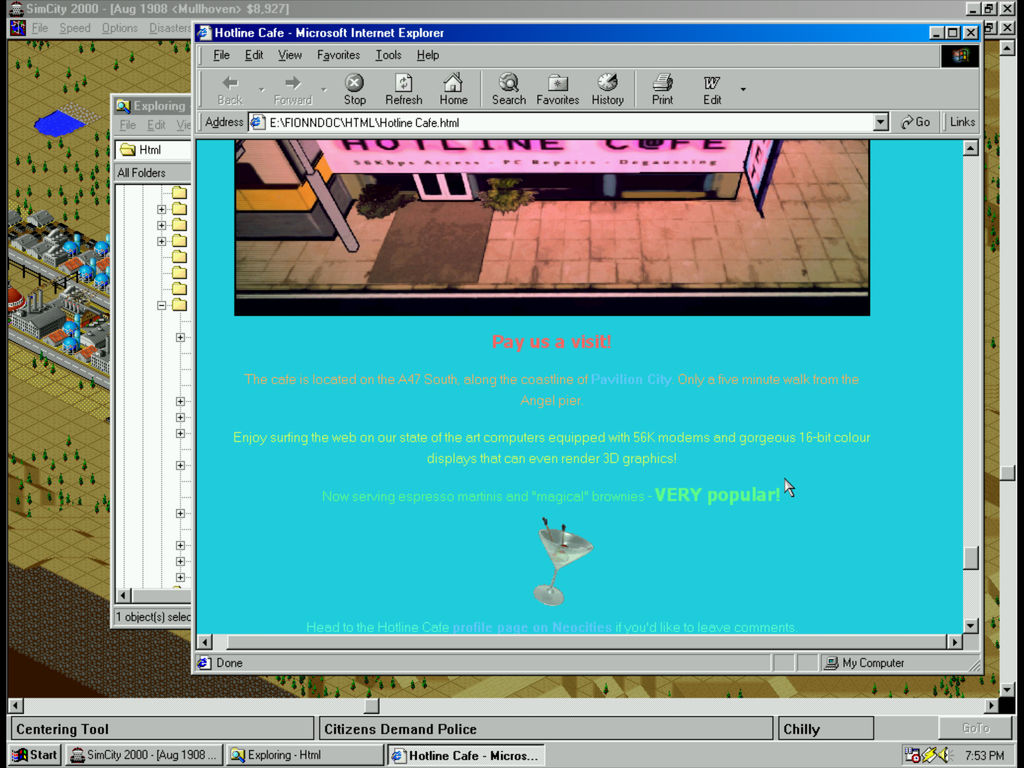The image size is (1024, 768).
Task: Open the Windows Start button
Action: pos(35,755)
